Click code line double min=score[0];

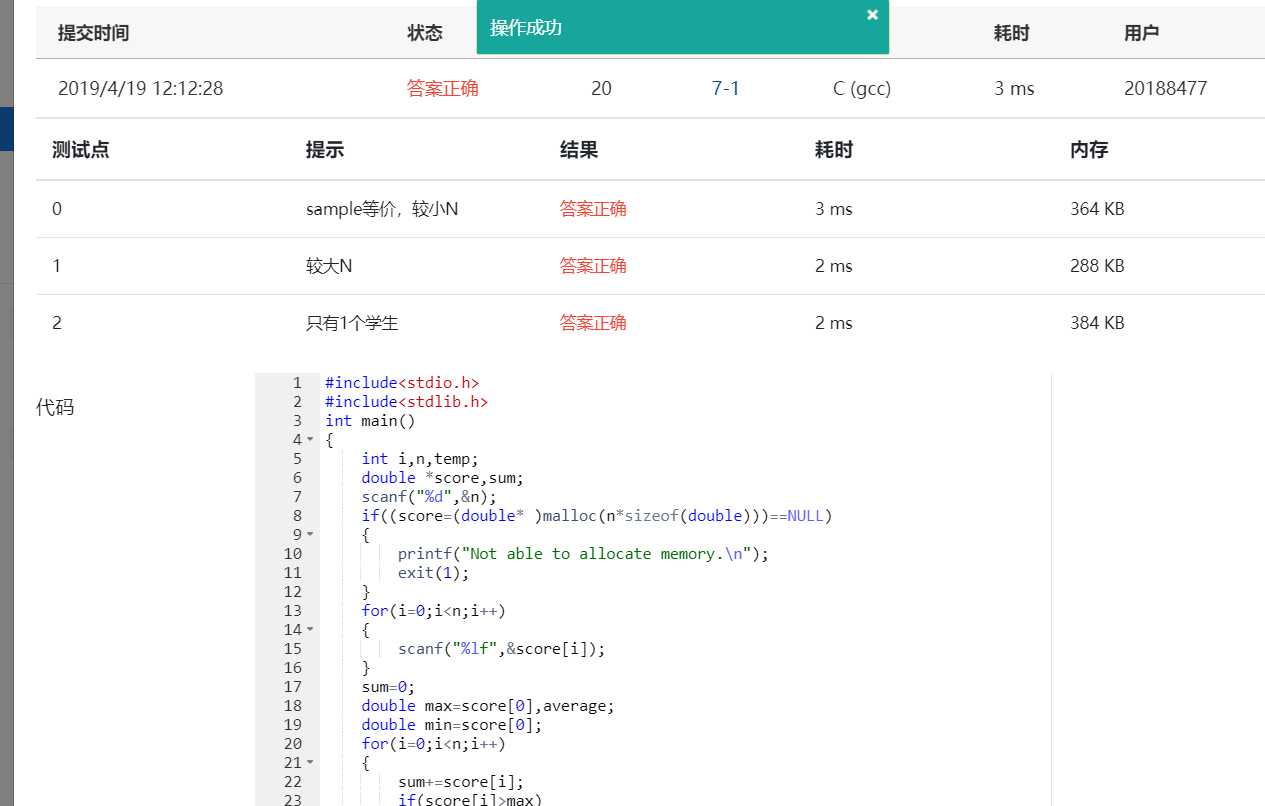[452, 725]
